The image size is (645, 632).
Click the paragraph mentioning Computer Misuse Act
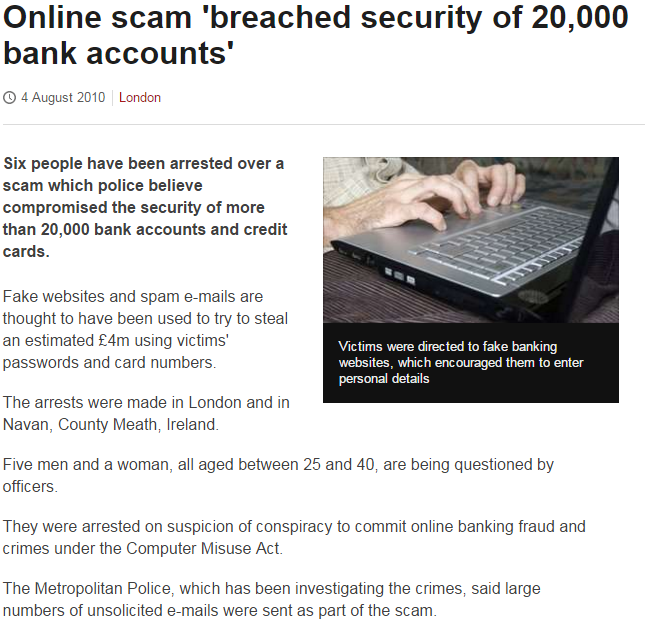(x=294, y=537)
